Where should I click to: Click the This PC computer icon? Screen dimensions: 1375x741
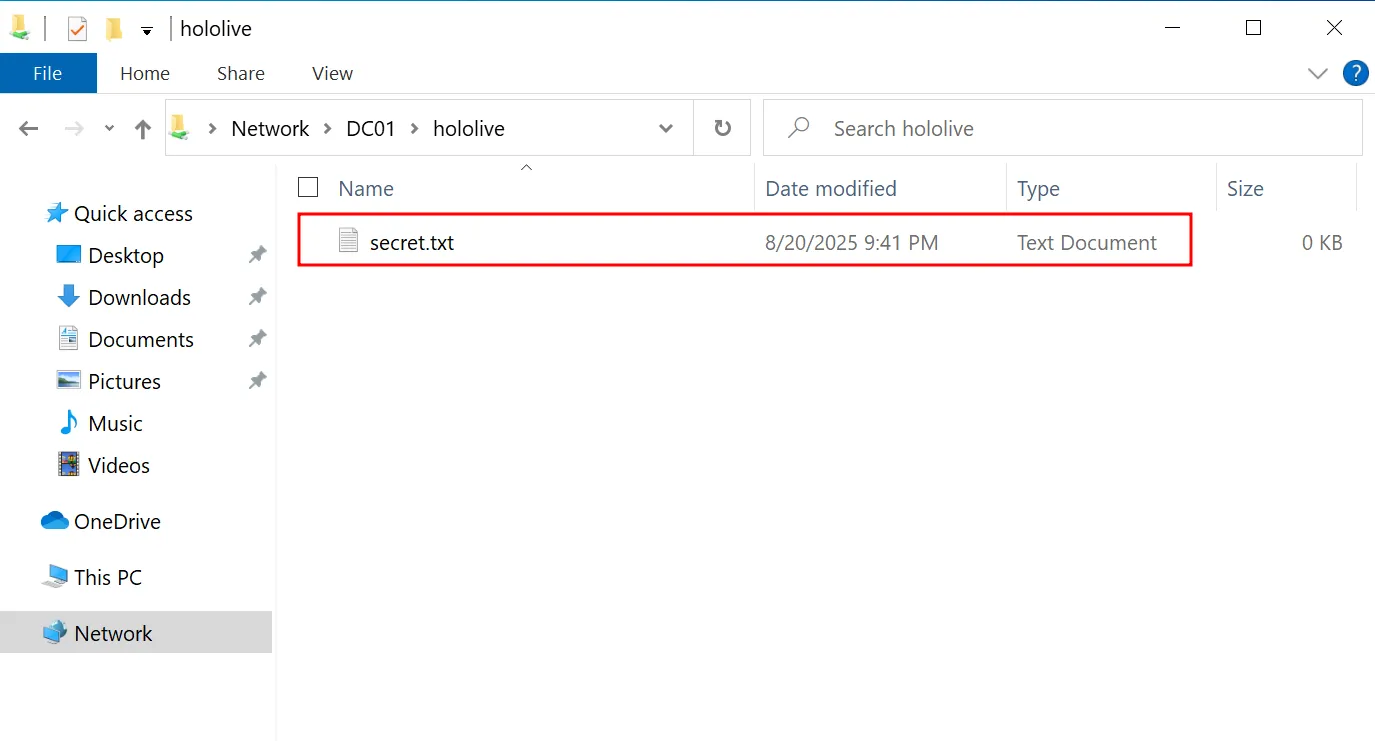point(55,577)
